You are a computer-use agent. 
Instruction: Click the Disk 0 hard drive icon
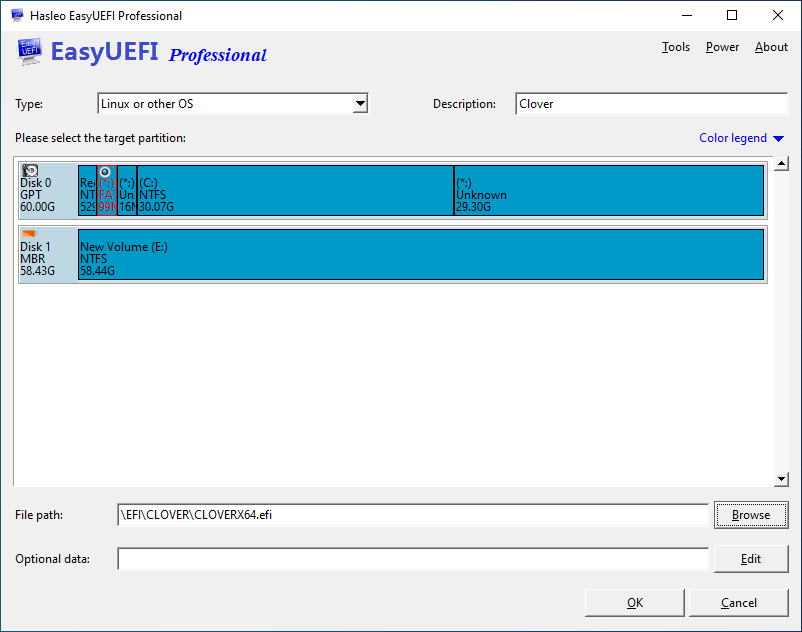pos(30,170)
